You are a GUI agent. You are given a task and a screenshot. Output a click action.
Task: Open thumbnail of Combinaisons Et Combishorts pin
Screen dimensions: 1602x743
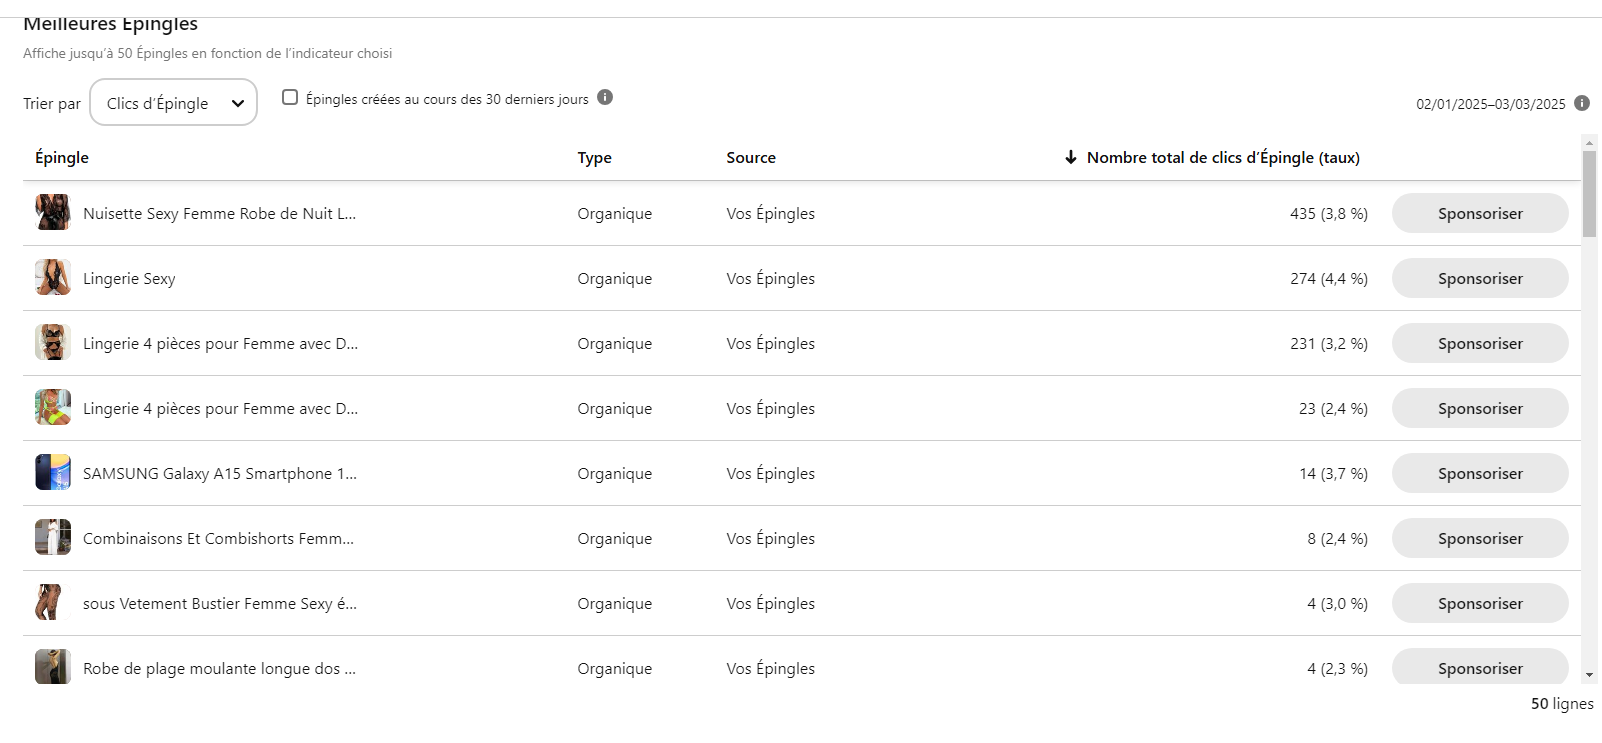pyautogui.click(x=53, y=537)
